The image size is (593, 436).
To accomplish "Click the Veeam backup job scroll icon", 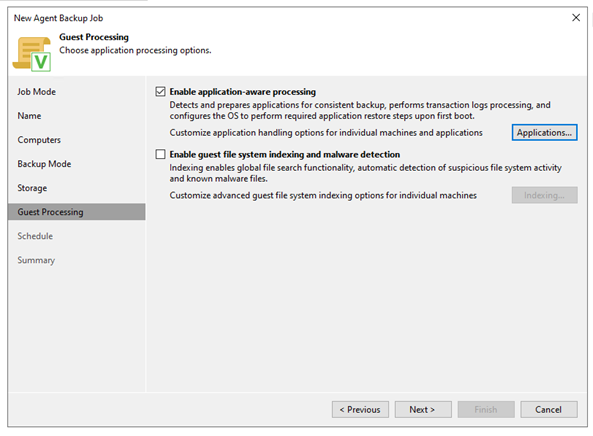I will coord(32,53).
